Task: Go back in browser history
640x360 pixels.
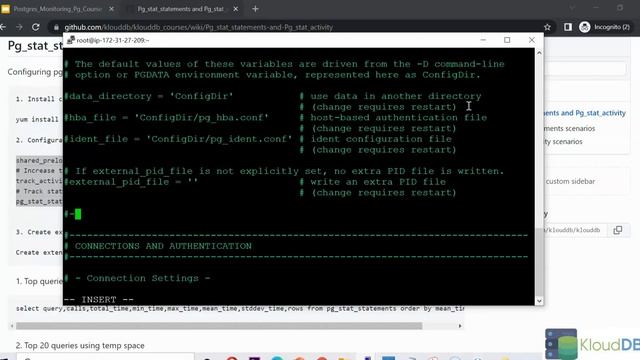Action: (3, 27)
